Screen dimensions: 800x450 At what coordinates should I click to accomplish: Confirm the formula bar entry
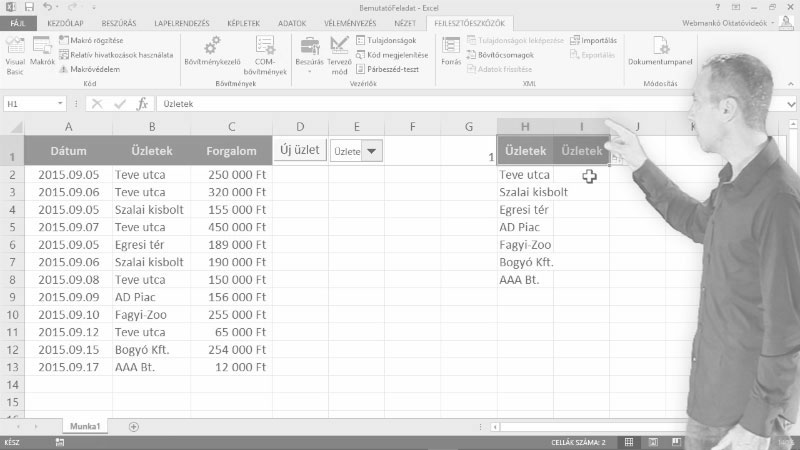tap(120, 104)
